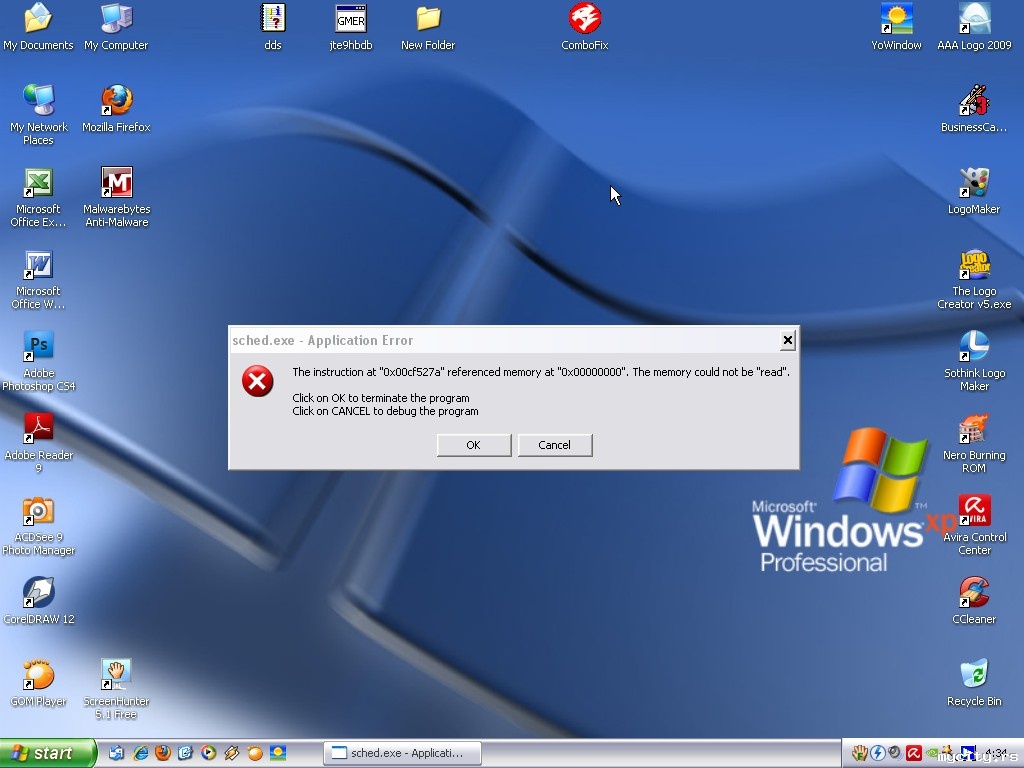The width and height of the screenshot is (1024, 768).
Task: Select ScreenHunter 5.1 Free shortcut
Action: (x=116, y=690)
